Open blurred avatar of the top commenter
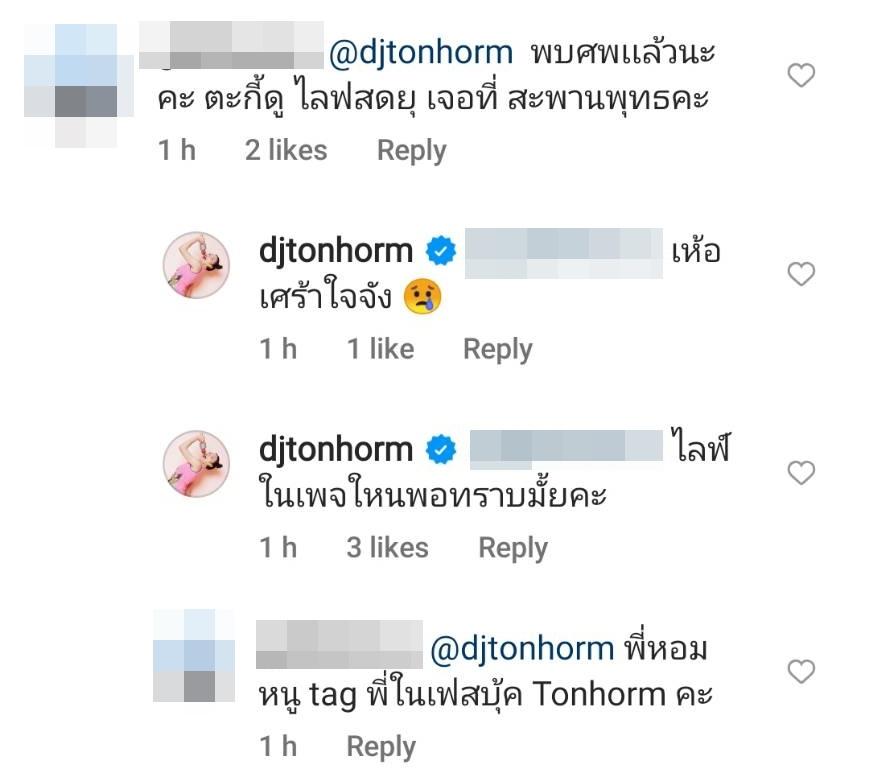This screenshot has width=869, height=781. pyautogui.click(x=79, y=85)
